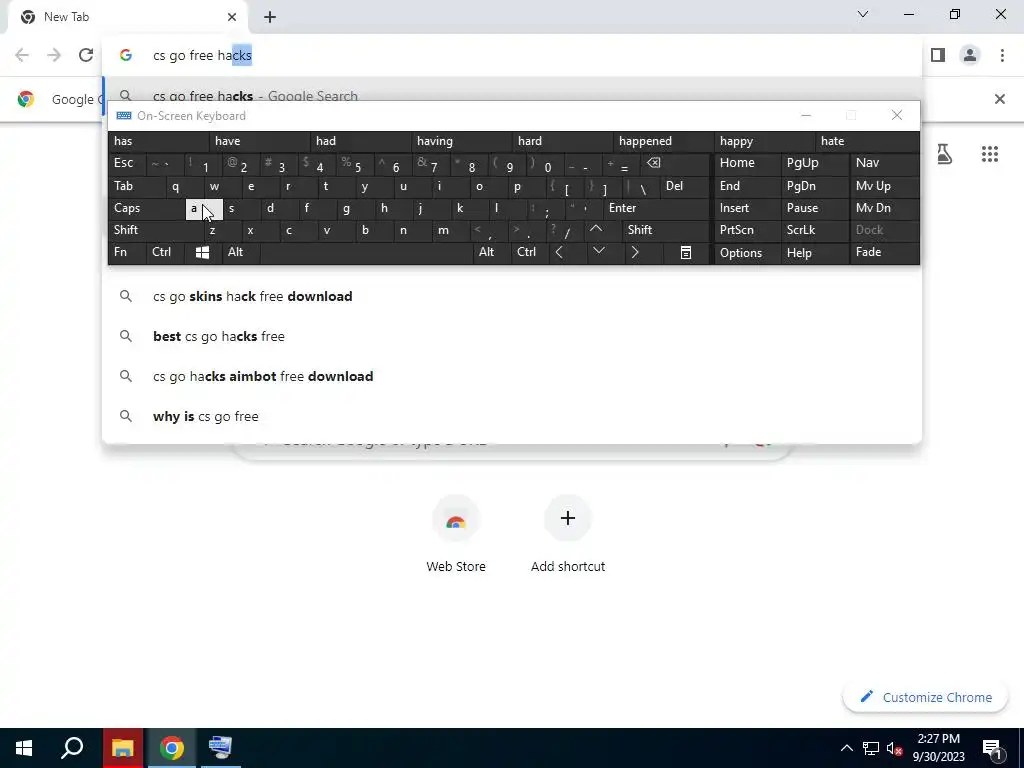
Task: Choose the 'hate' word prediction
Action: (866, 141)
